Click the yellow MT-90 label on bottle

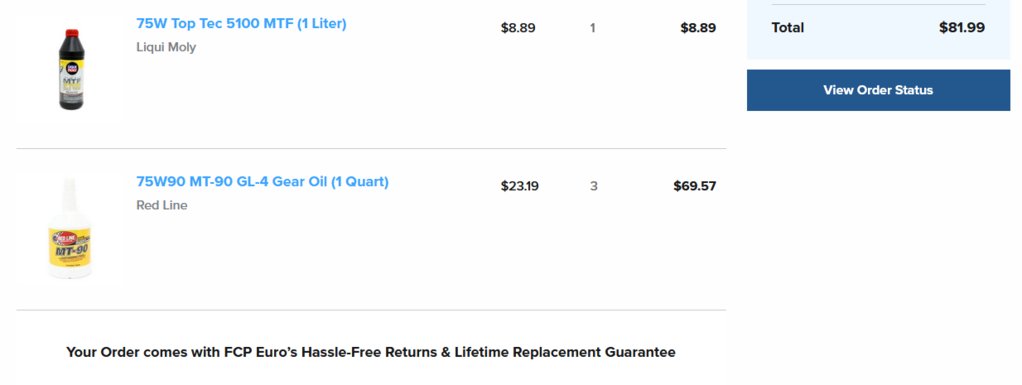pyautogui.click(x=70, y=251)
